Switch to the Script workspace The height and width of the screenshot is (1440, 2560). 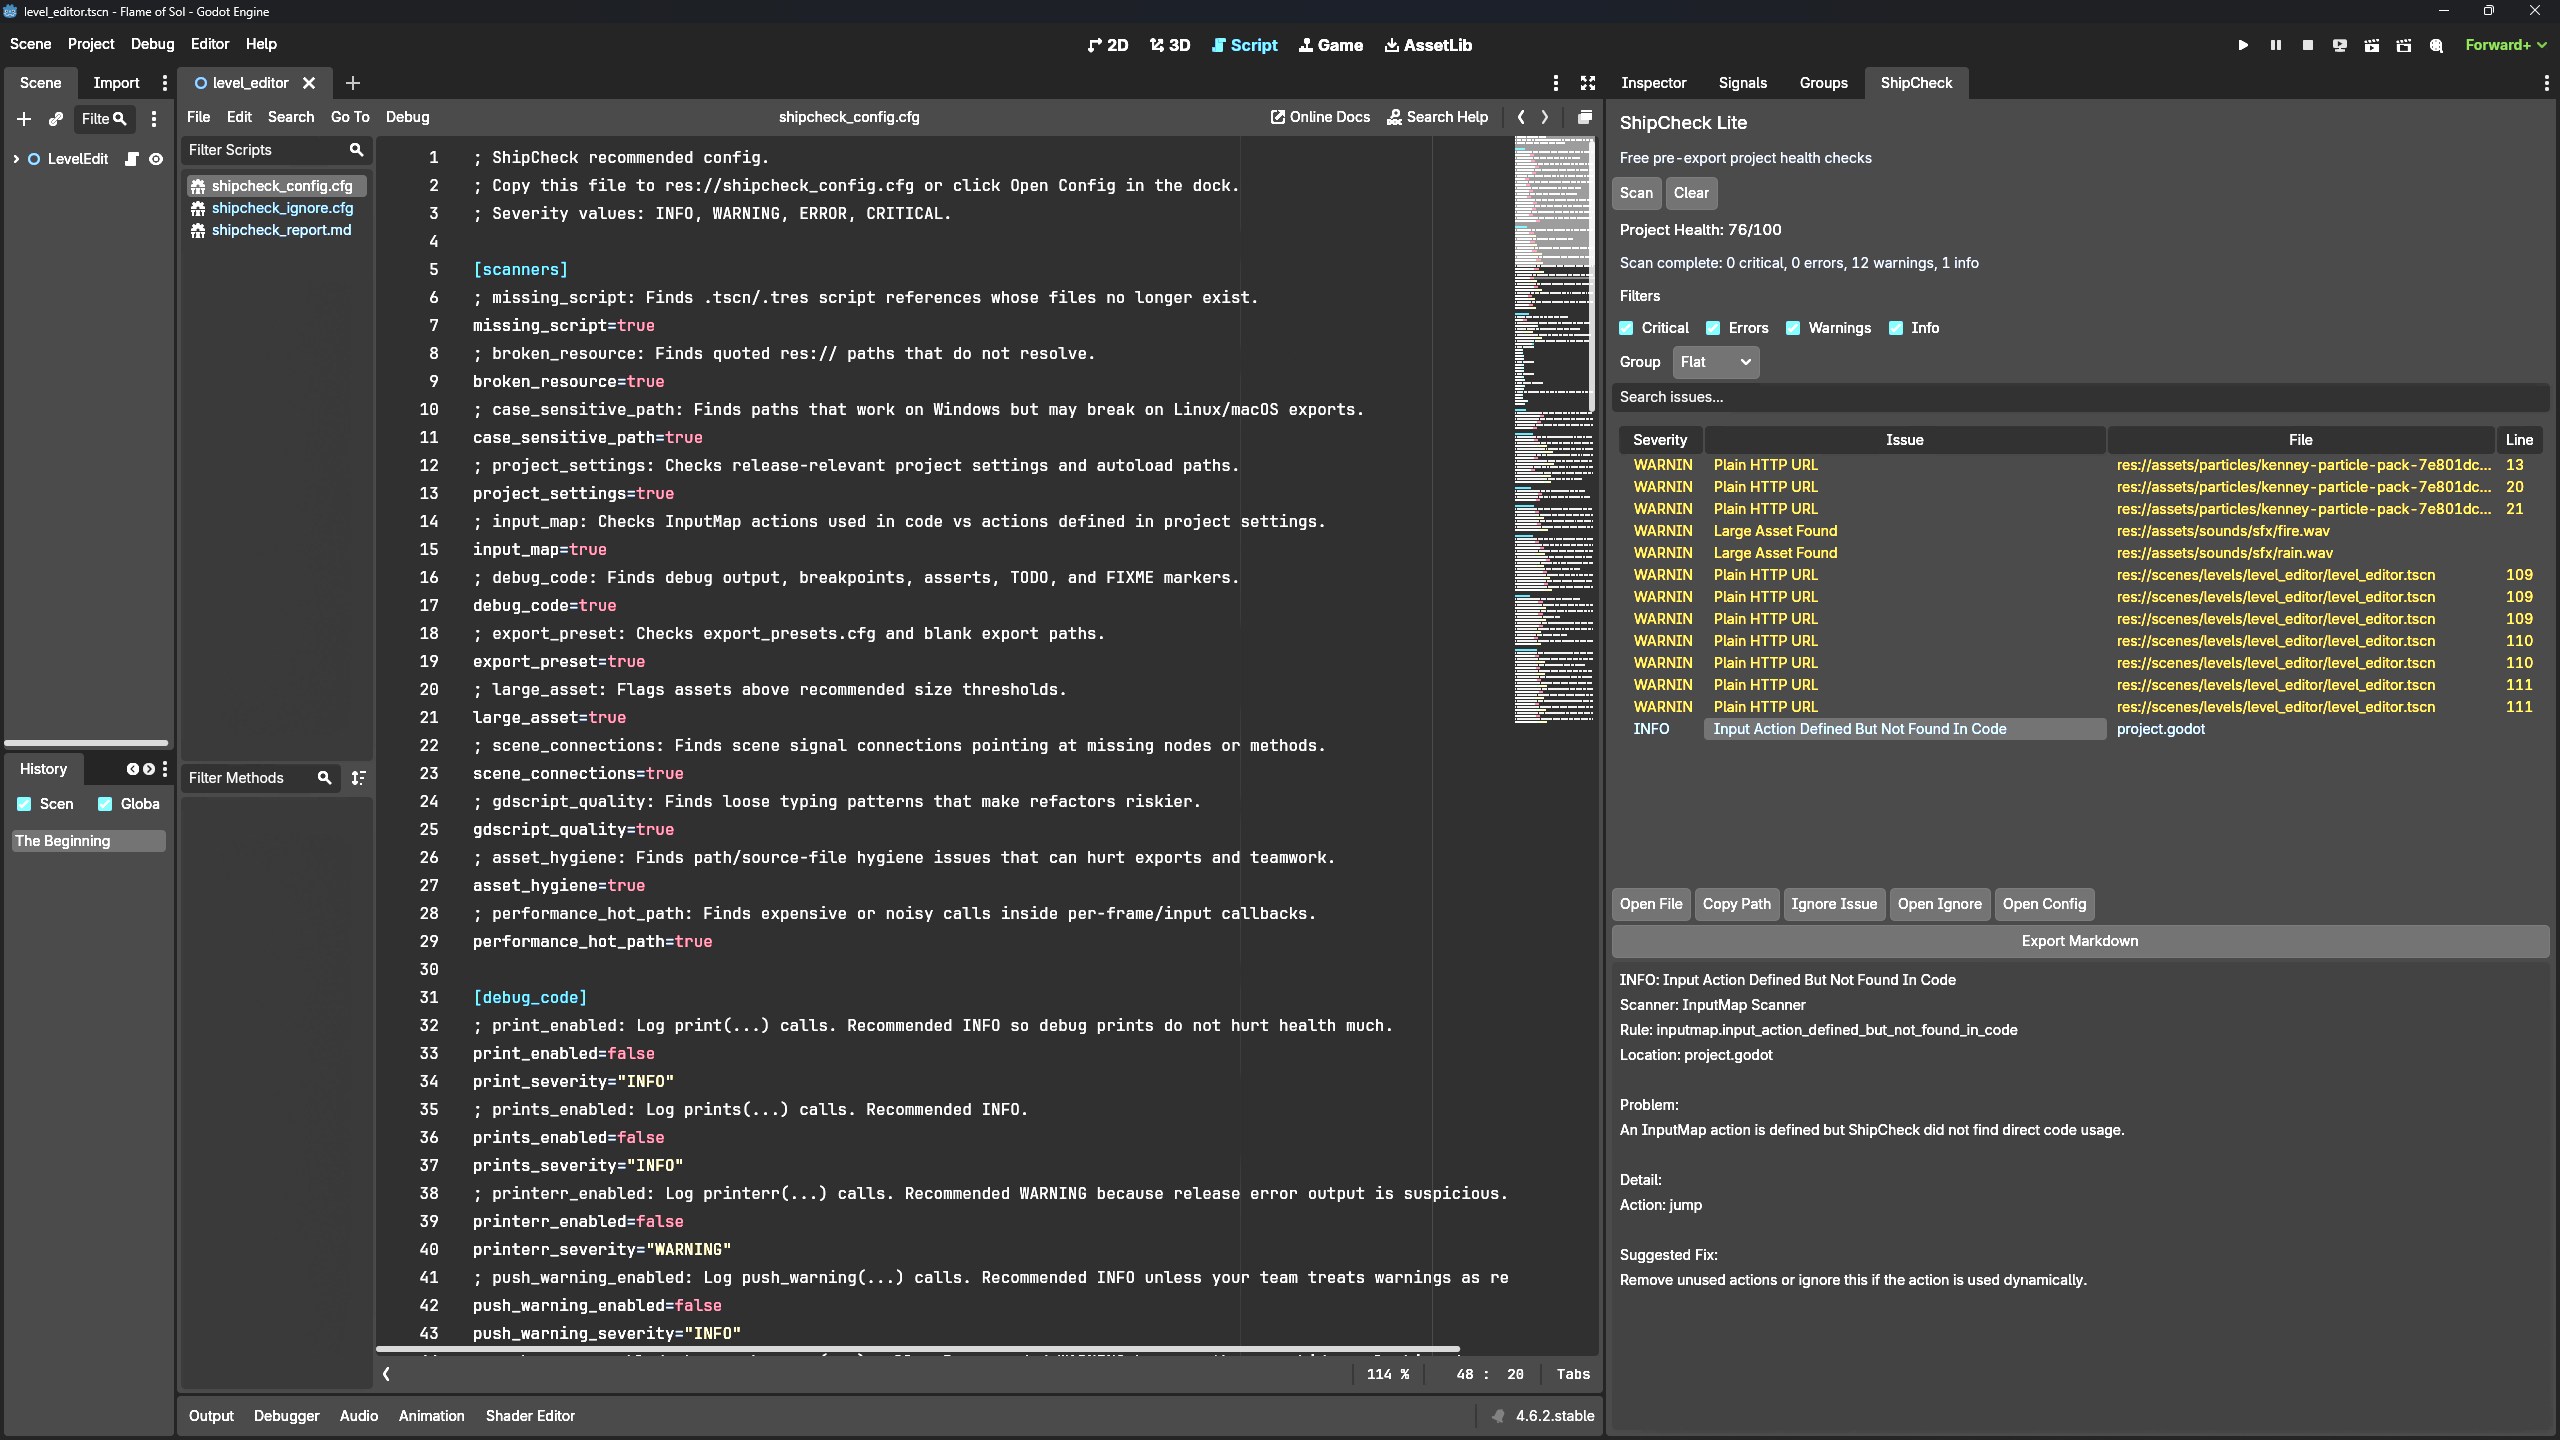(1244, 45)
